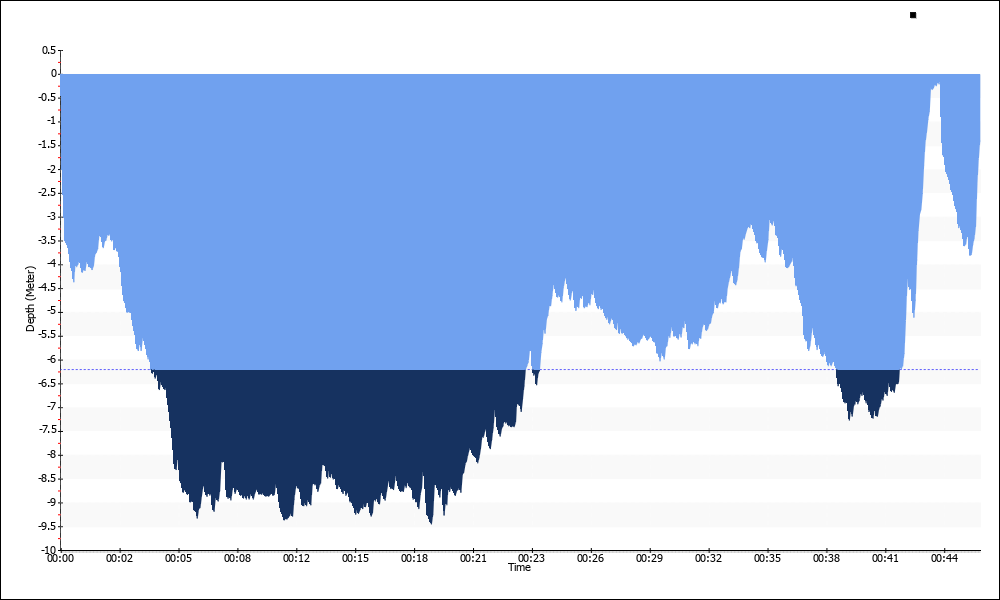The height and width of the screenshot is (600, 1000).
Task: Click the '-2' depth axis label
Action: [51, 169]
